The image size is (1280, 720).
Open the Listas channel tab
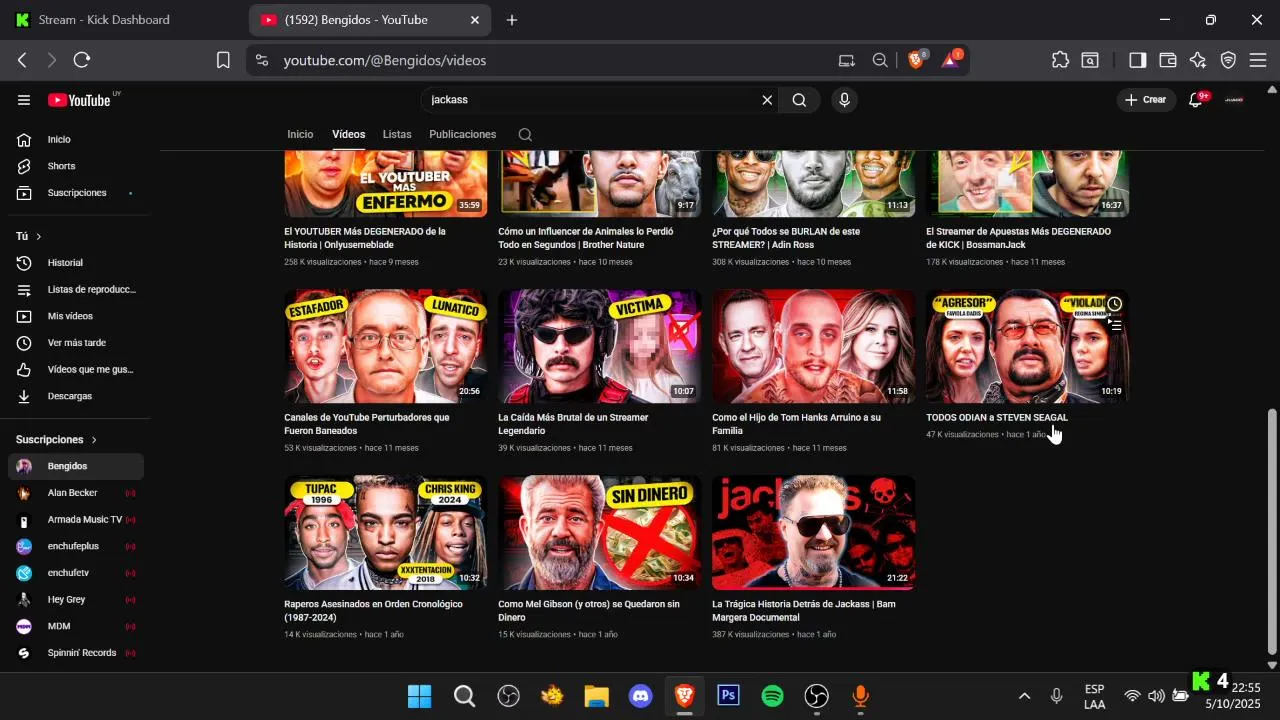tap(397, 134)
